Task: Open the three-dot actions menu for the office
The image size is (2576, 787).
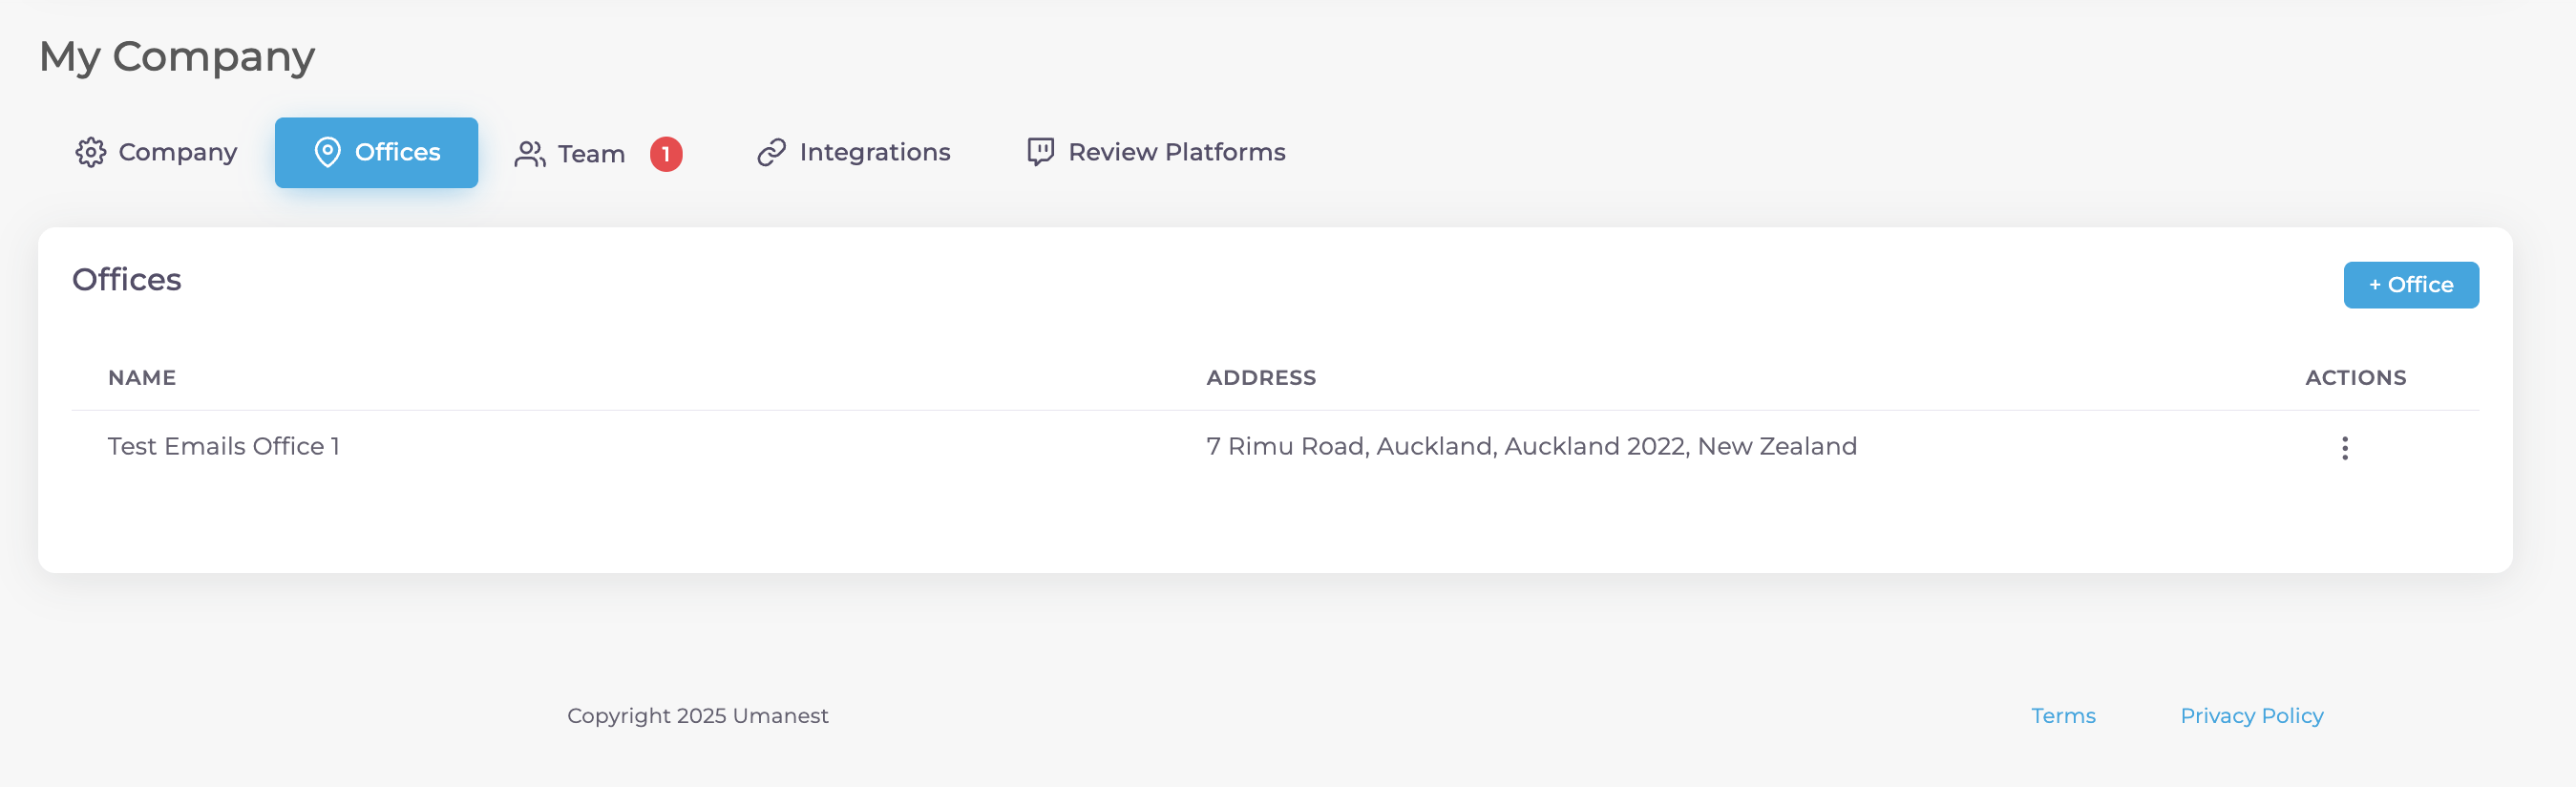Action: [2344, 448]
